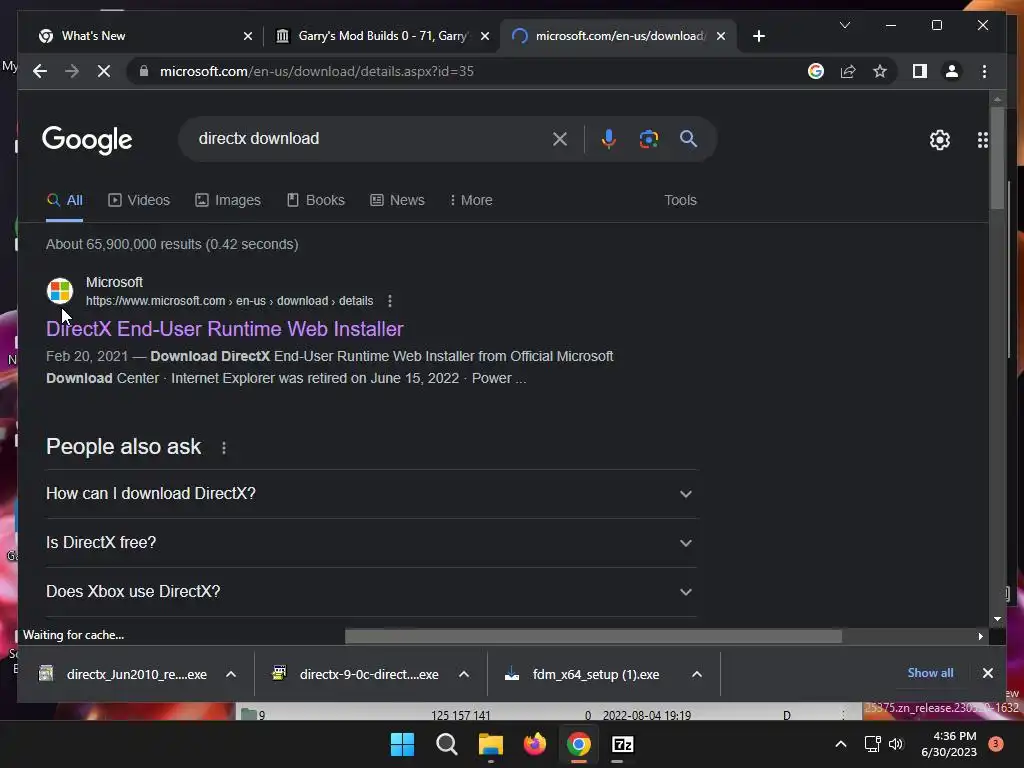Open File Explorer from taskbar

click(x=490, y=744)
